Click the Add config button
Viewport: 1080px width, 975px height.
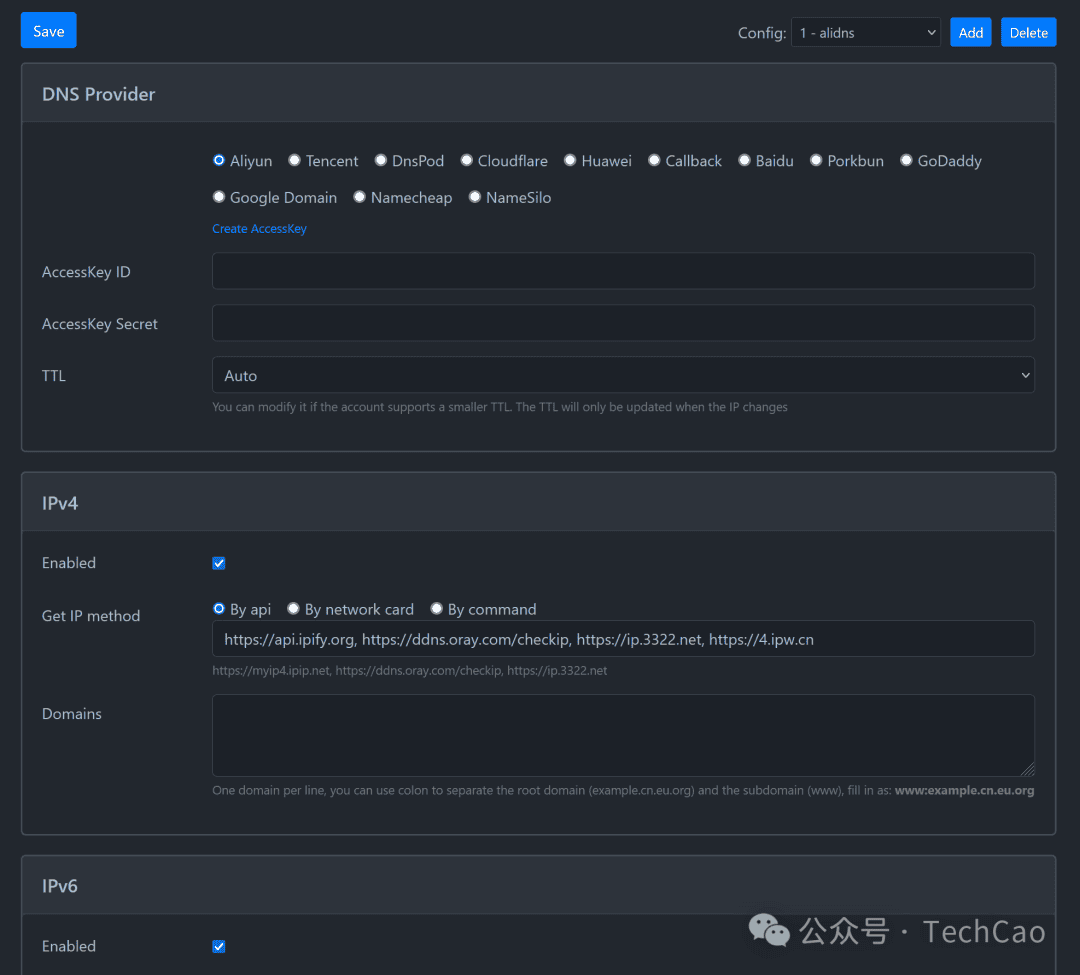(x=970, y=32)
